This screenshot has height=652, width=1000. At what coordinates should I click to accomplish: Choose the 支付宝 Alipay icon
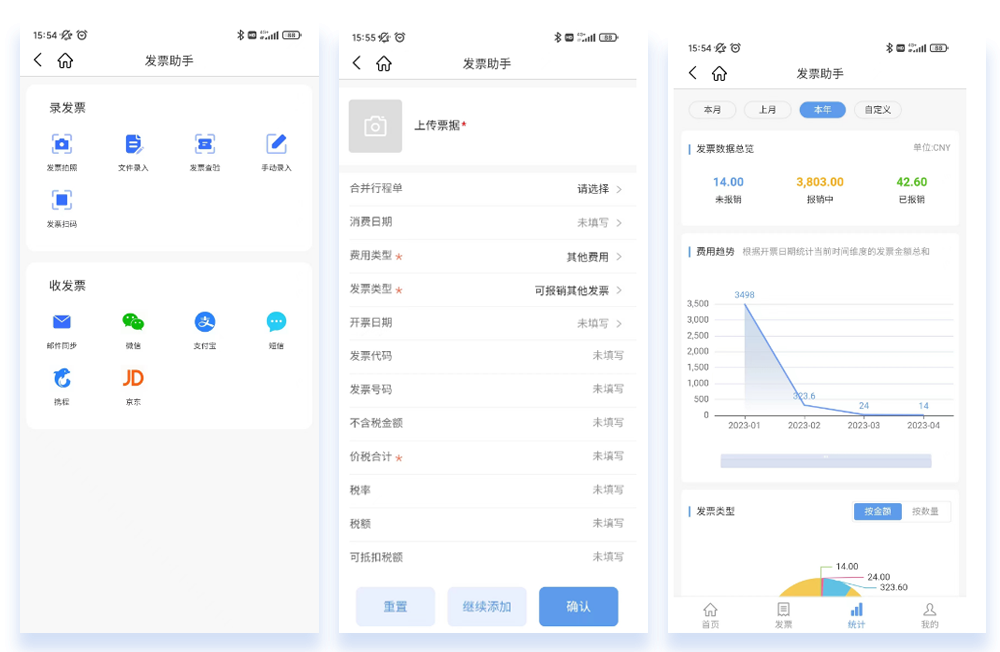[x=205, y=322]
